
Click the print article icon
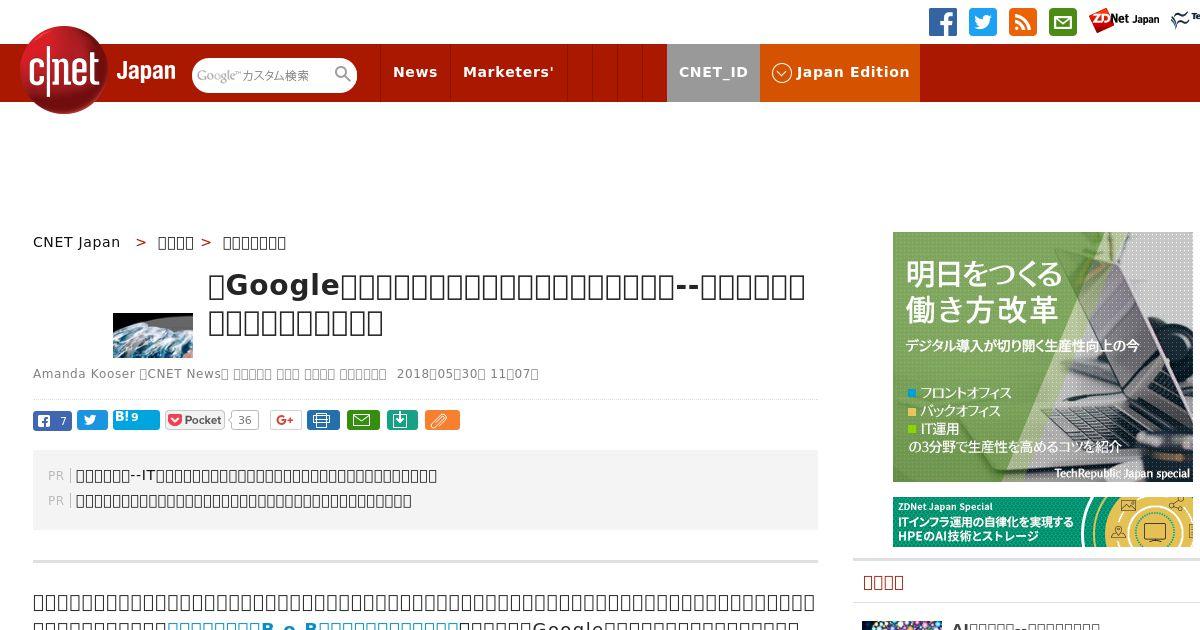click(323, 421)
